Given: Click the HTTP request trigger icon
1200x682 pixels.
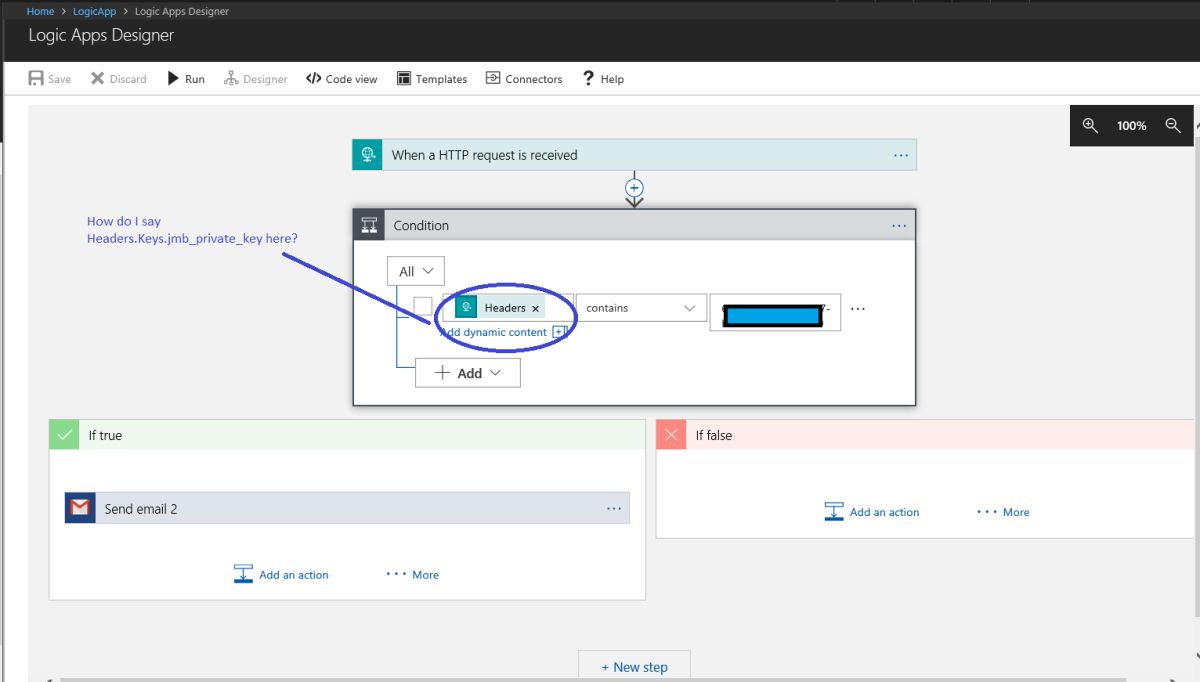Looking at the screenshot, I should 367,155.
